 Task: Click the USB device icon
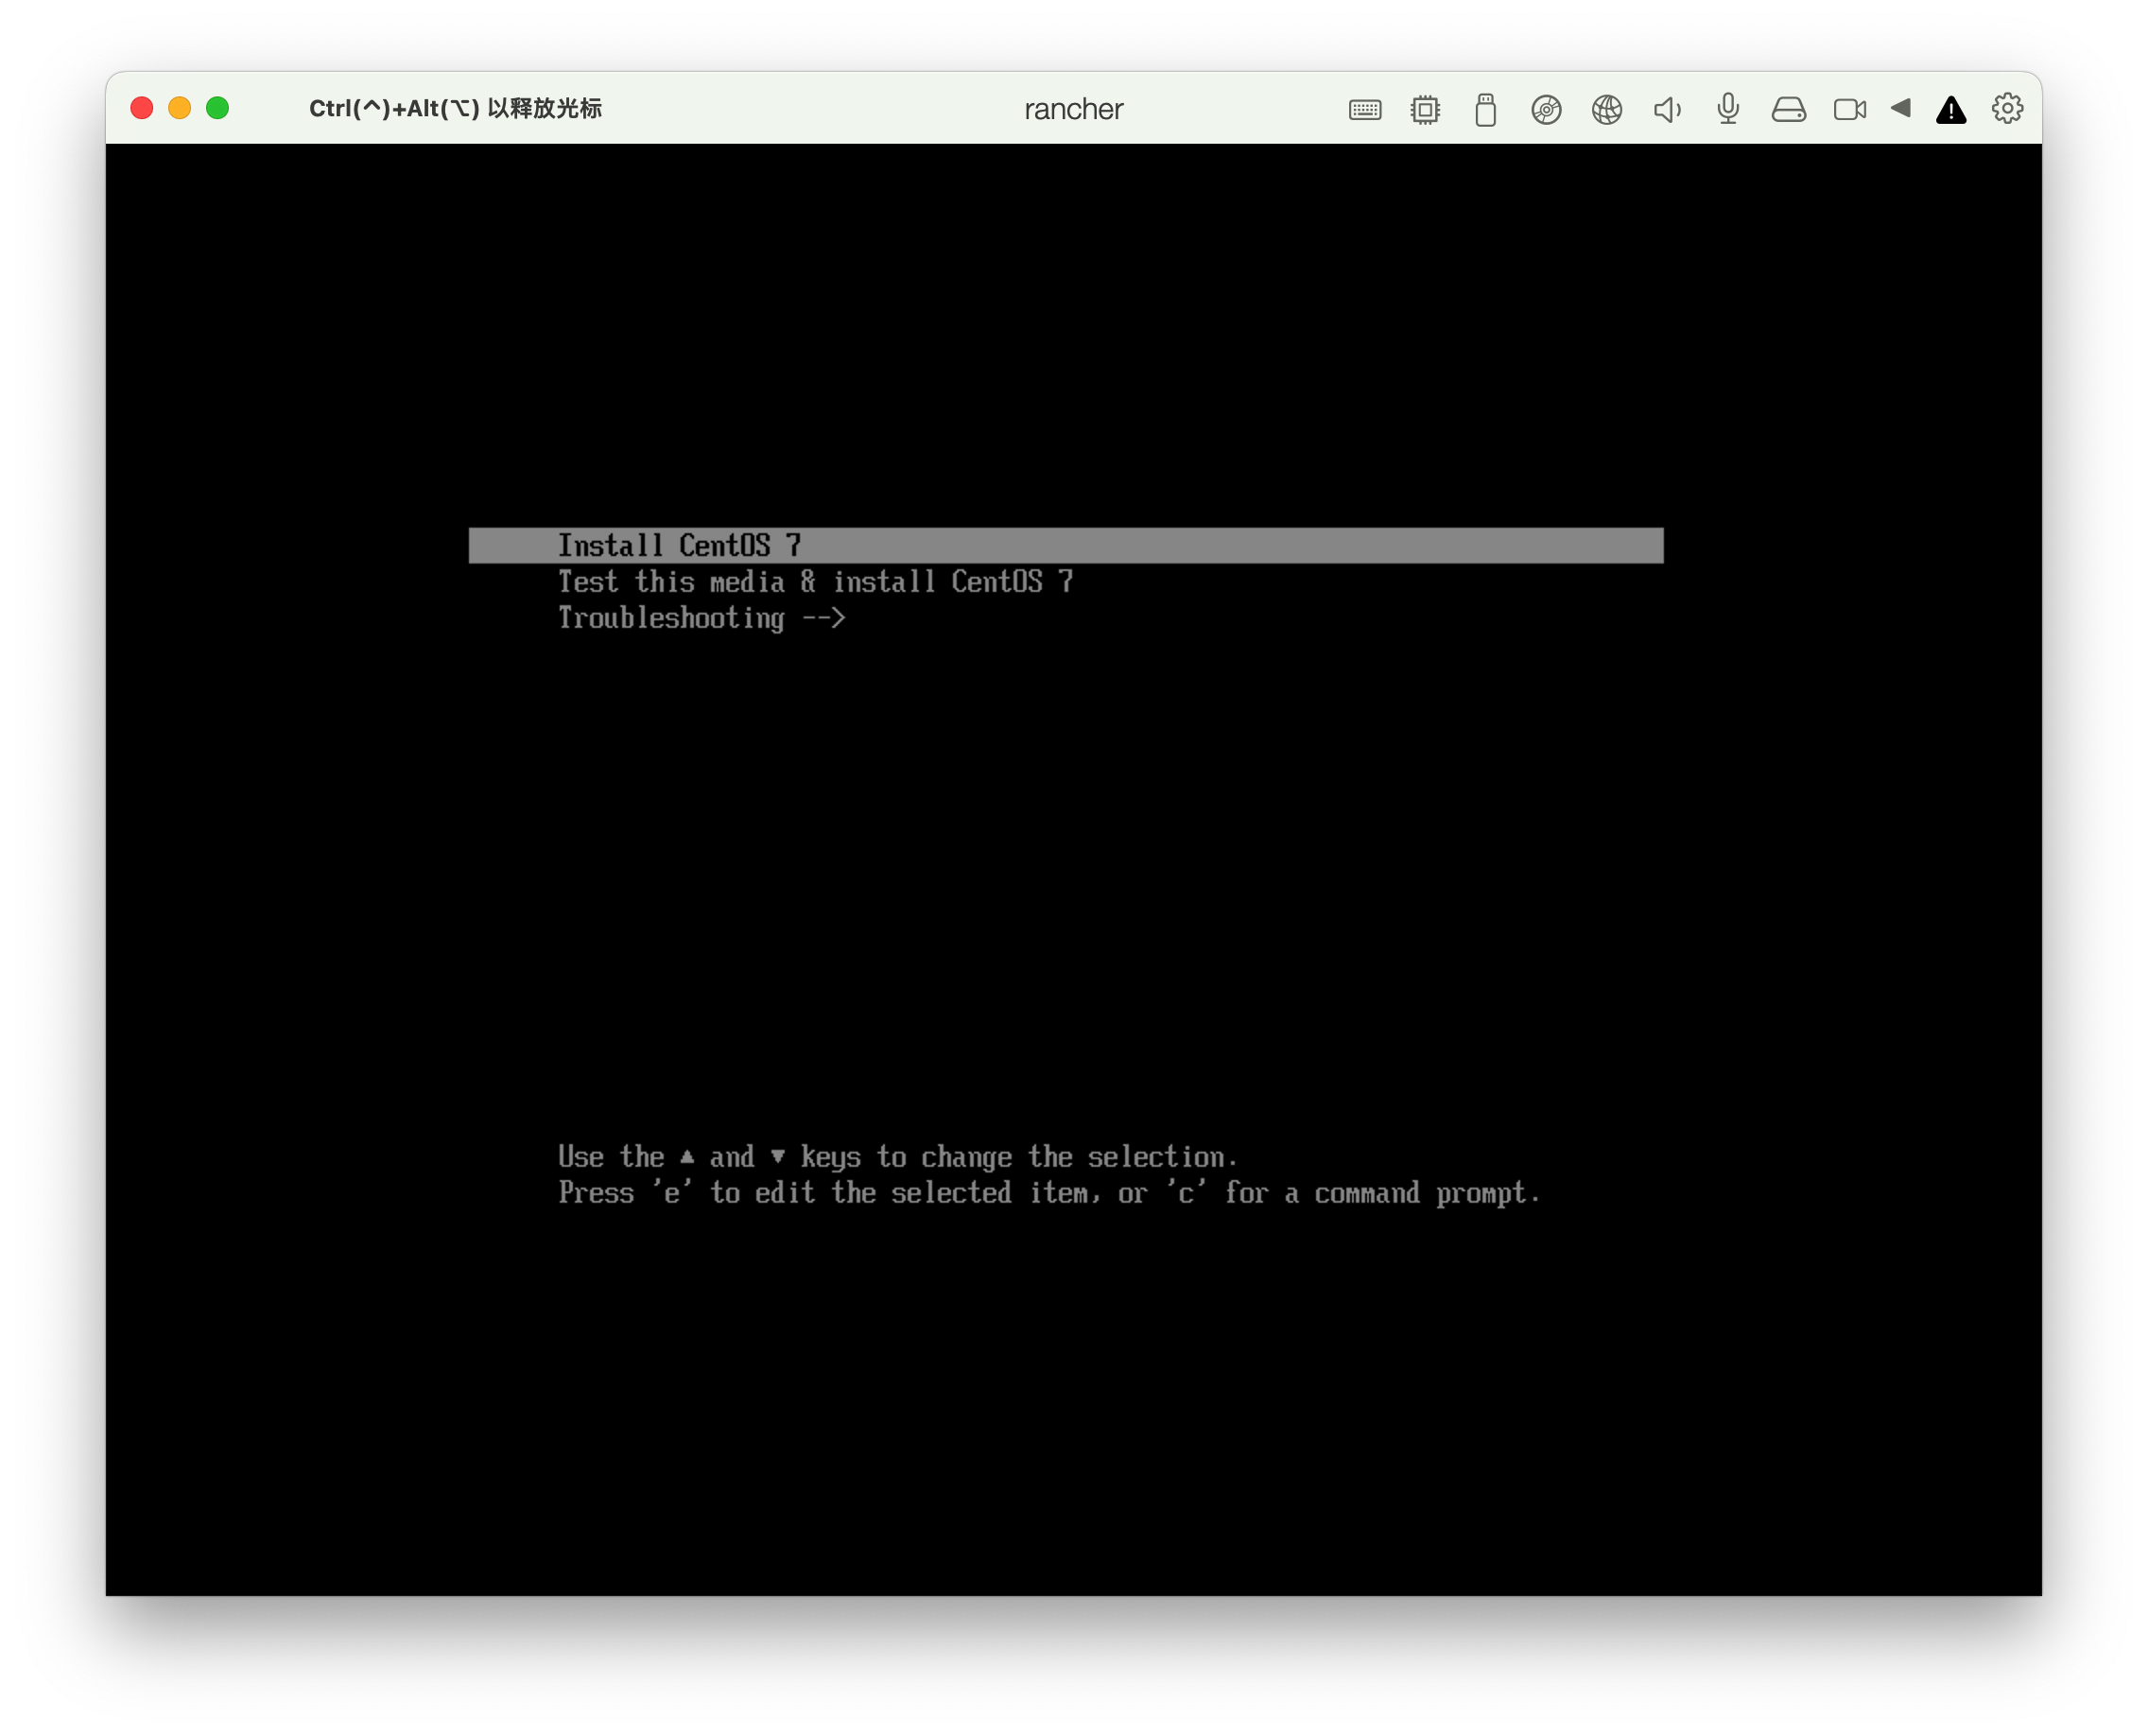[1485, 109]
